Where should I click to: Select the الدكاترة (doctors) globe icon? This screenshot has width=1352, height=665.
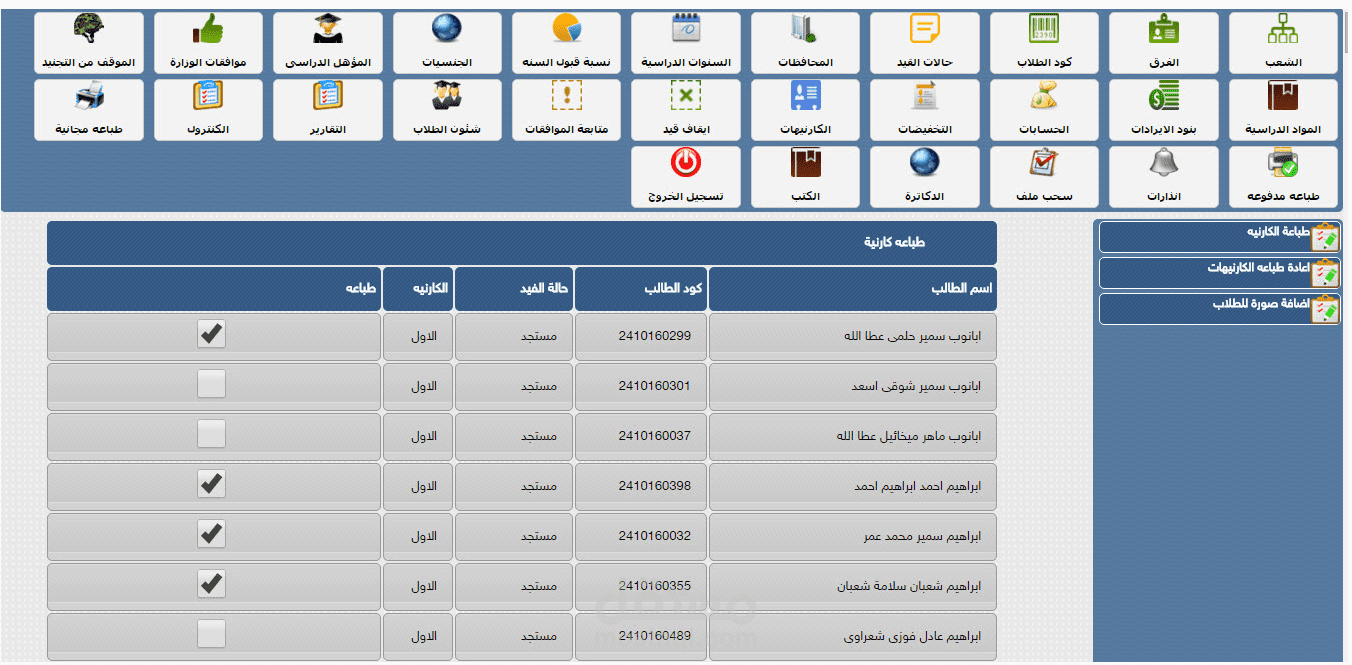click(924, 176)
